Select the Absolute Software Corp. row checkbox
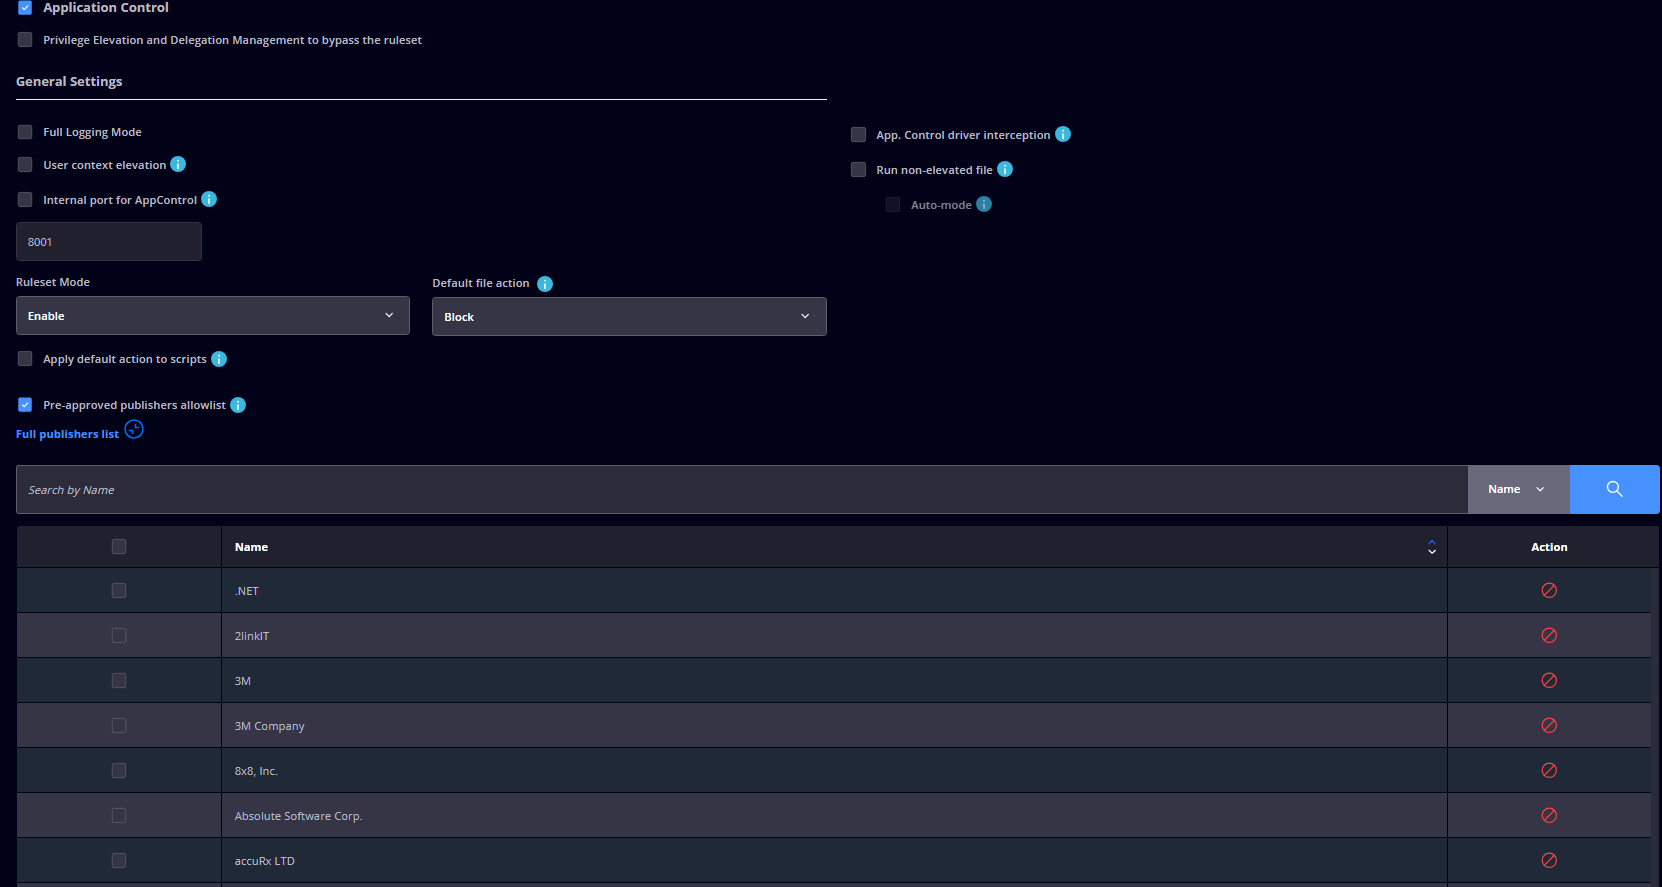The width and height of the screenshot is (1662, 887). 119,815
